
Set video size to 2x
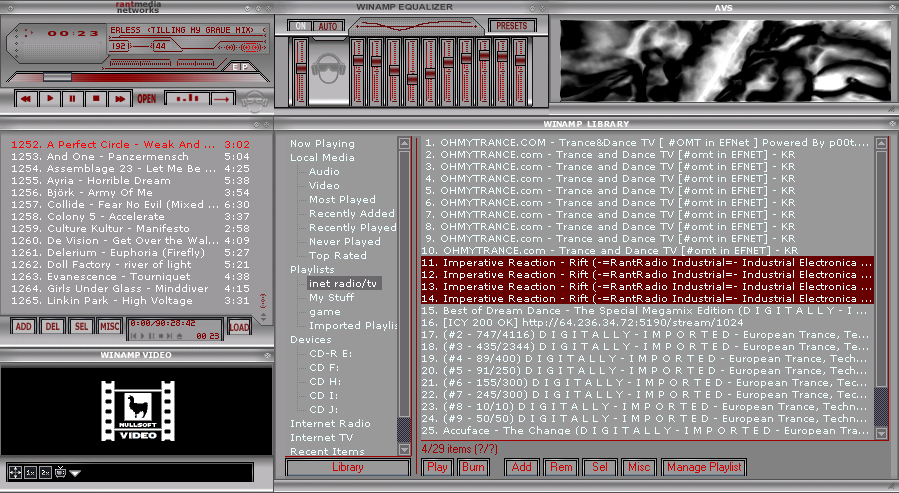[x=45, y=472]
